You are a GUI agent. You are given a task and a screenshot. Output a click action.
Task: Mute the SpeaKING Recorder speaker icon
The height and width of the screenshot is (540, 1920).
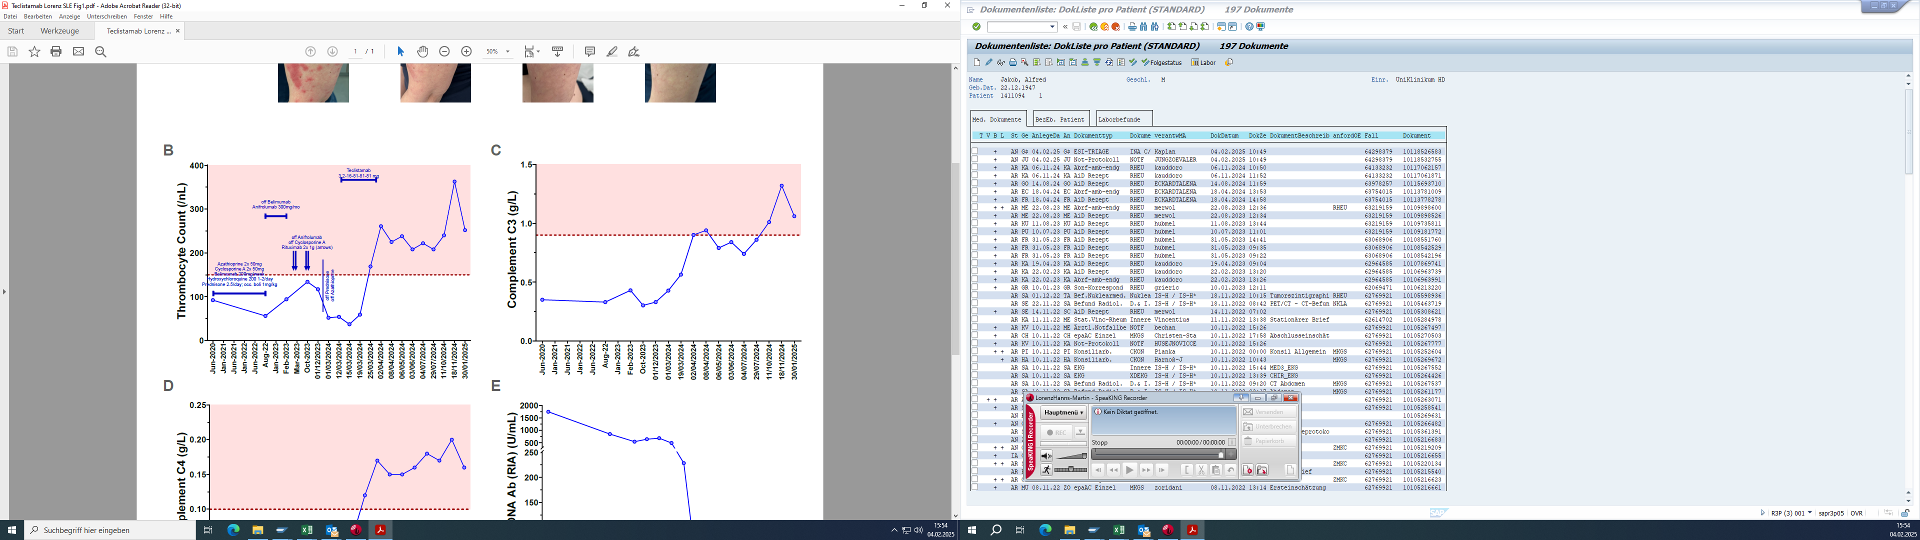point(1046,456)
